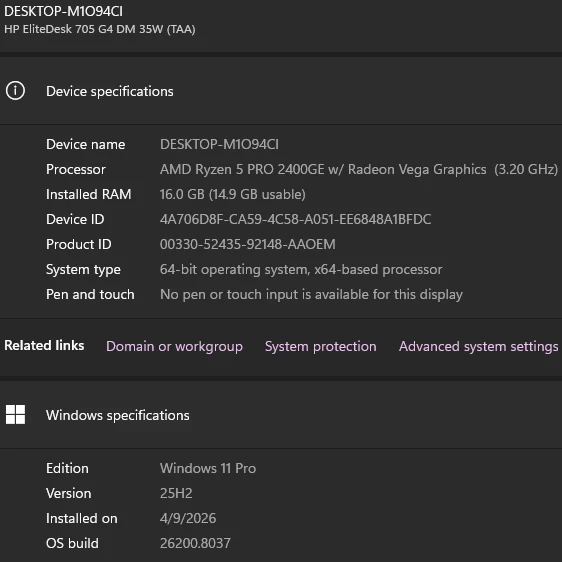This screenshot has width=562, height=562.
Task: Select the AMD Ryzen 5 PRO processor text
Action: click(359, 170)
